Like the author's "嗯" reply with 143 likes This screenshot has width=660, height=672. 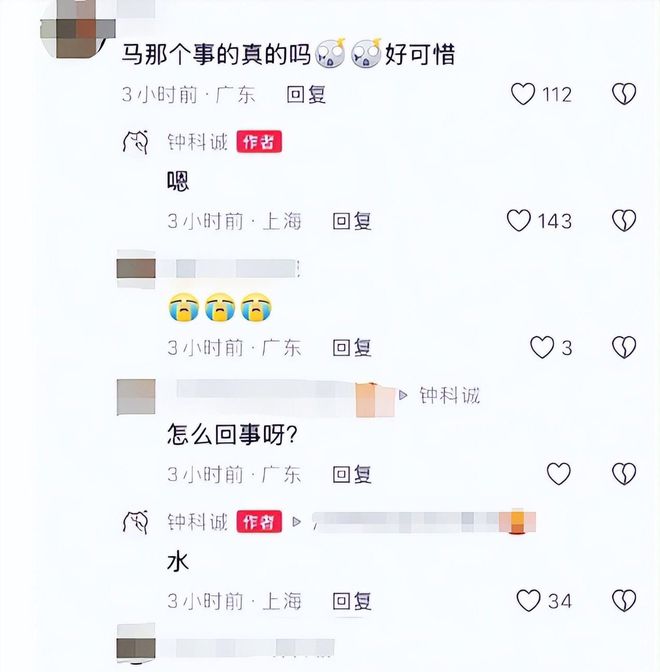pos(519,220)
